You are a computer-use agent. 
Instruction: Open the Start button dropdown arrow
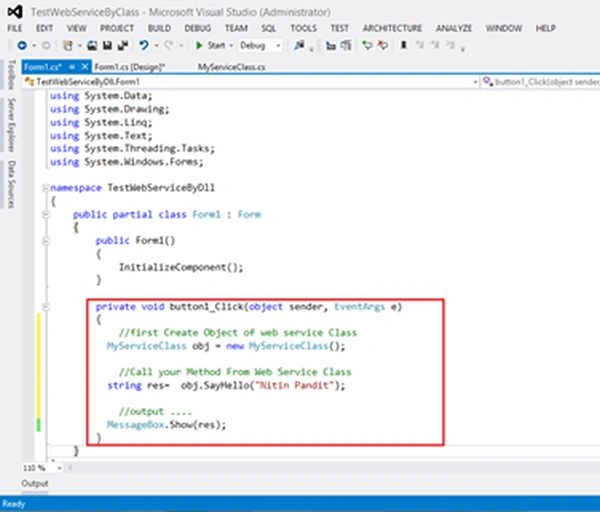[231, 46]
